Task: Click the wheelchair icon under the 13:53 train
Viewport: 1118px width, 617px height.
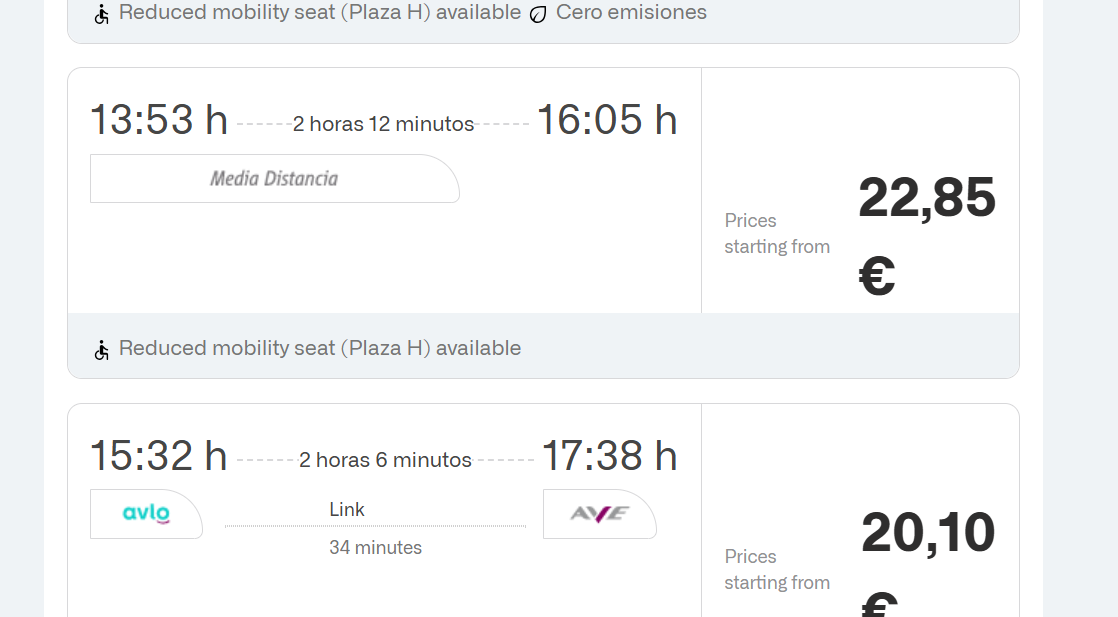Action: click(101, 350)
